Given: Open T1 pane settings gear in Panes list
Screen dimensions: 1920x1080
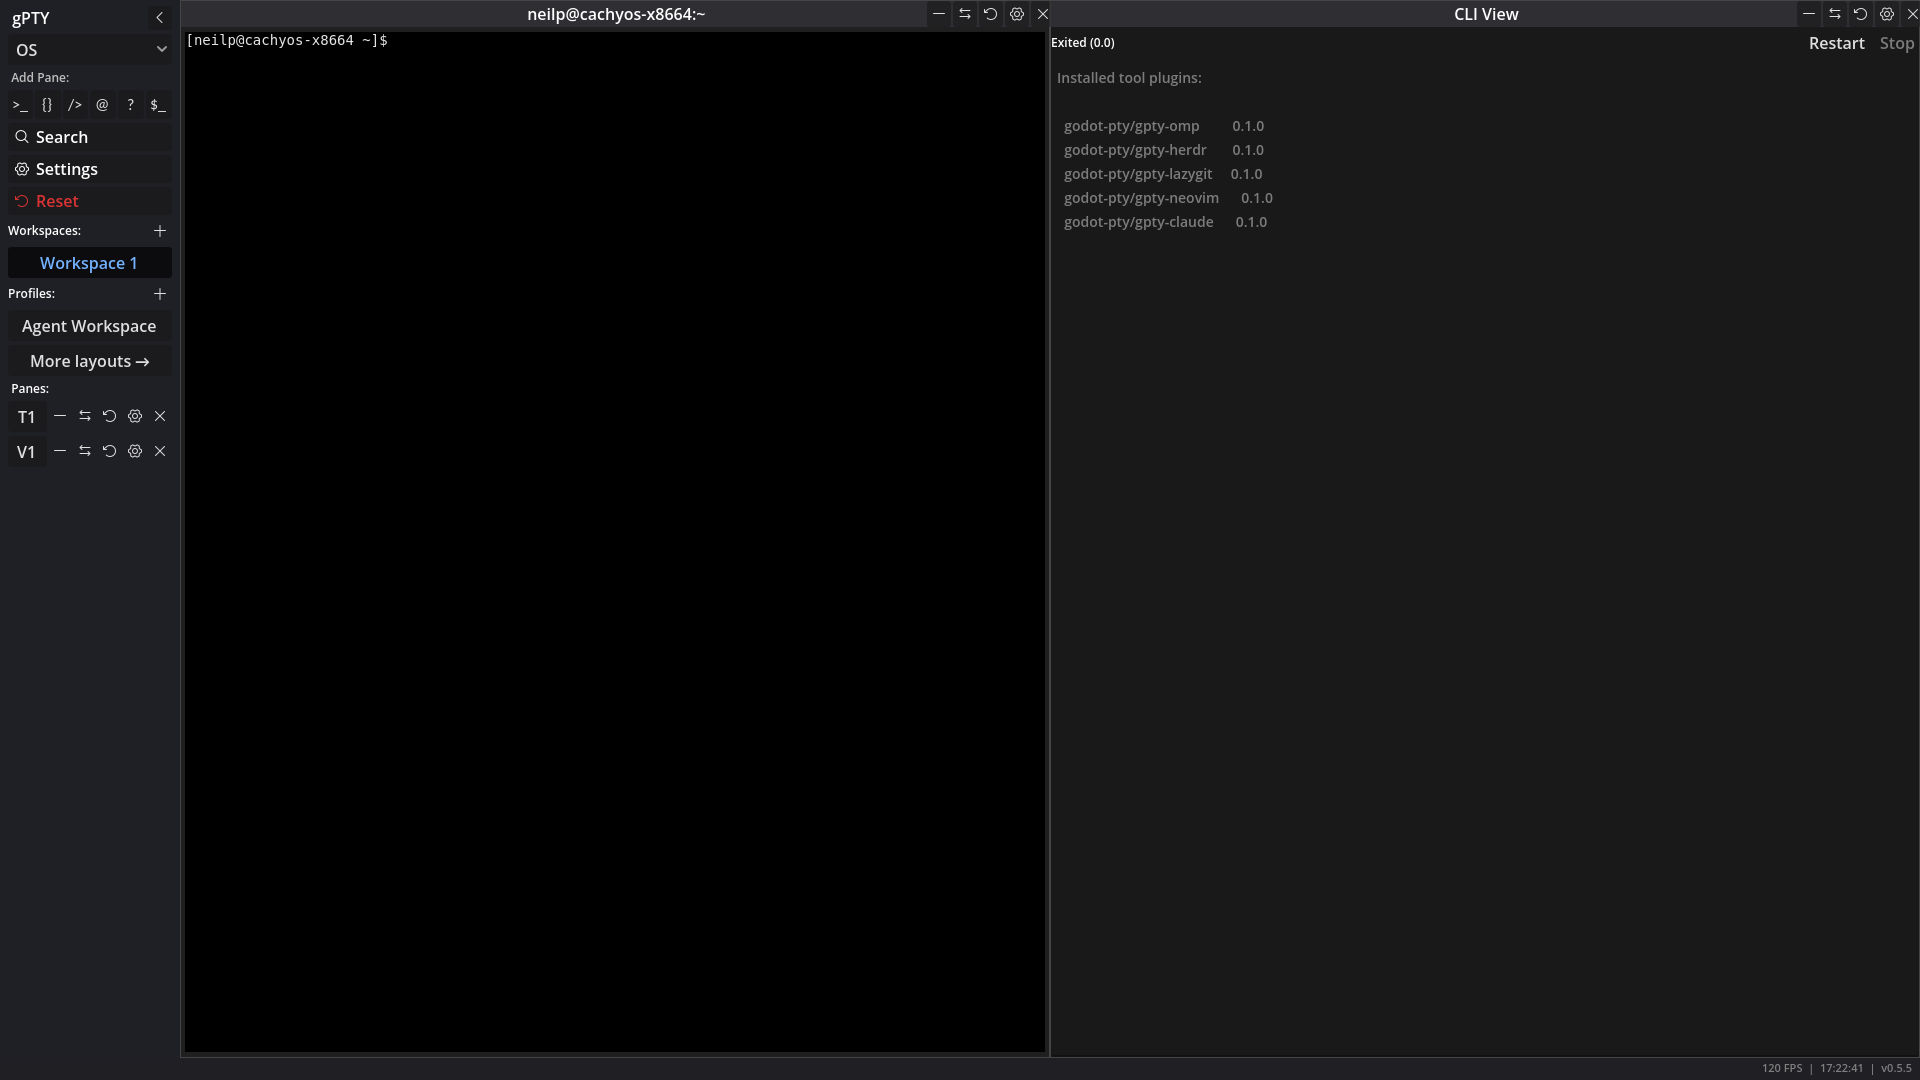Looking at the screenshot, I should coord(135,416).
